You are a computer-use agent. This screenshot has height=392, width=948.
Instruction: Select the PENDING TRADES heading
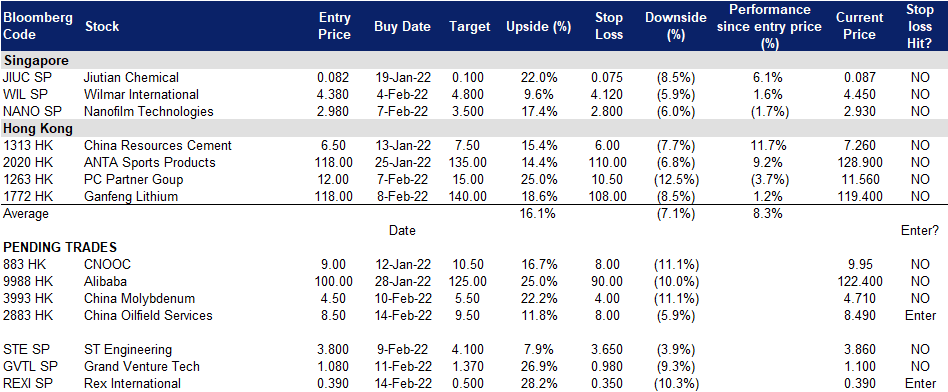pyautogui.click(x=60, y=247)
